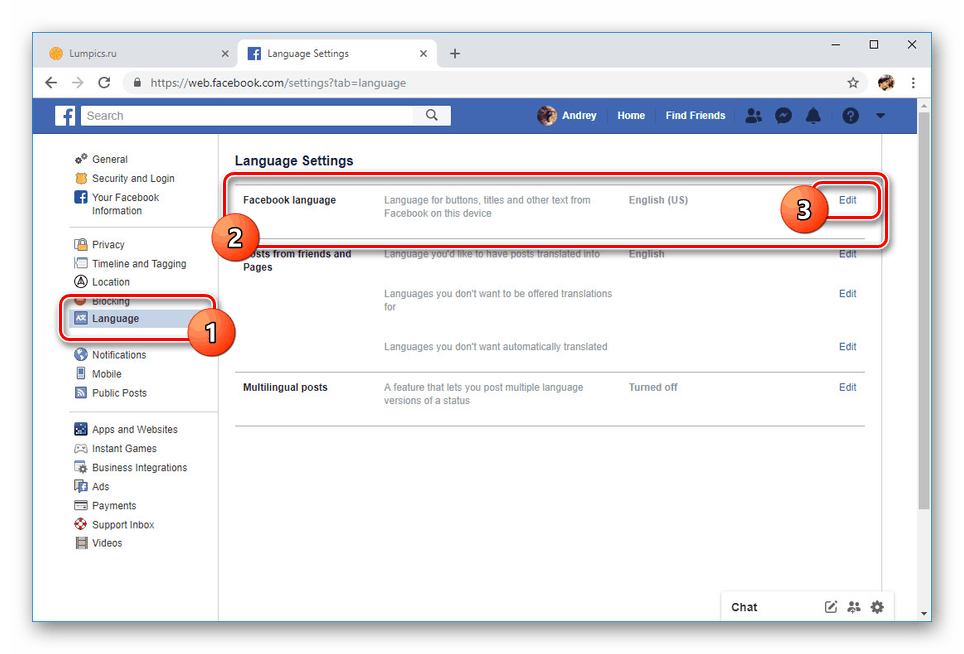The image size is (964, 654).
Task: Click the Videos film icon
Action: 81,543
